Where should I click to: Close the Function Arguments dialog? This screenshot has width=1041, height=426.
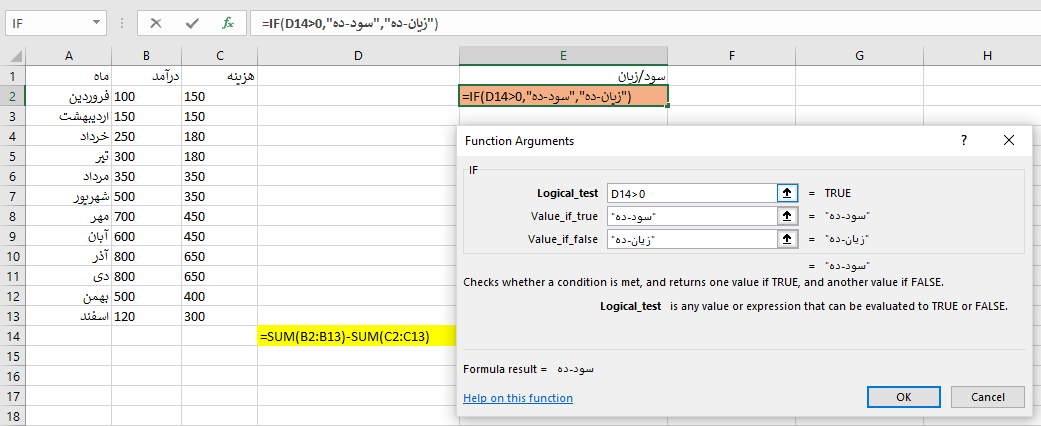click(x=1008, y=141)
